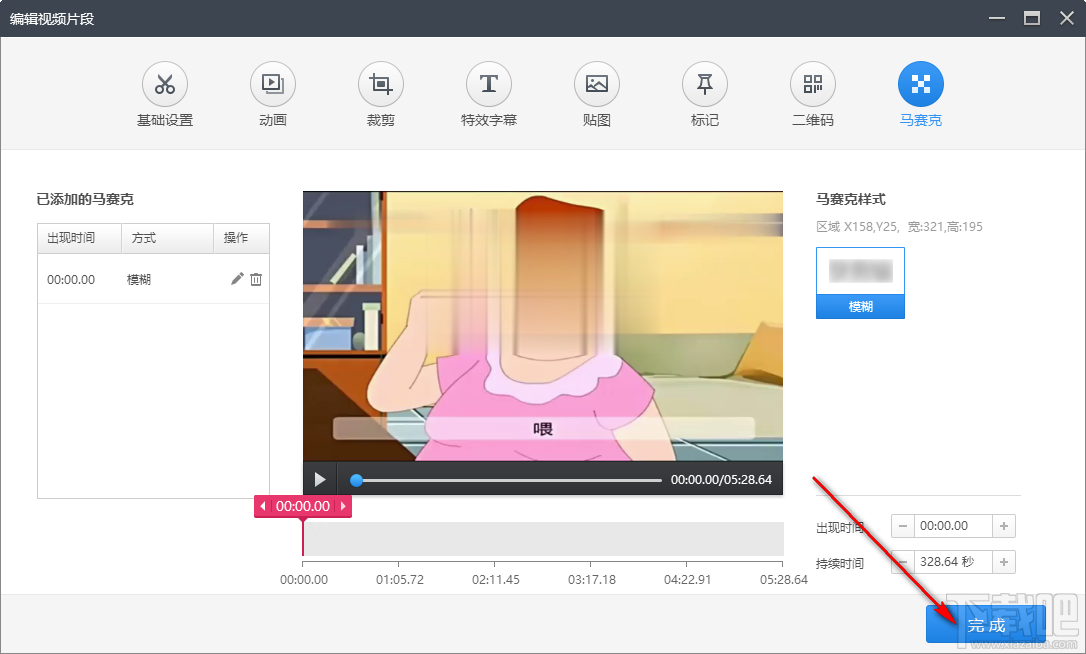The width and height of the screenshot is (1086, 654).
Task: Click the video progress slider handle
Action: coord(356,480)
